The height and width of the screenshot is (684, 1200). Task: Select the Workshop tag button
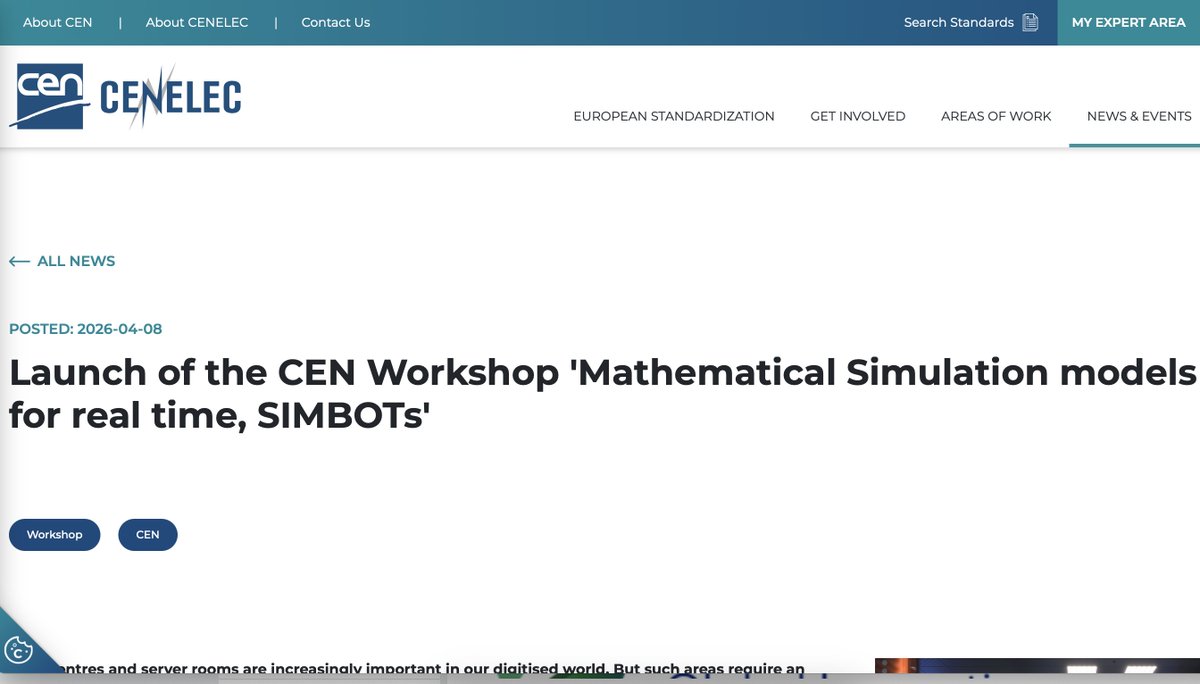[55, 535]
